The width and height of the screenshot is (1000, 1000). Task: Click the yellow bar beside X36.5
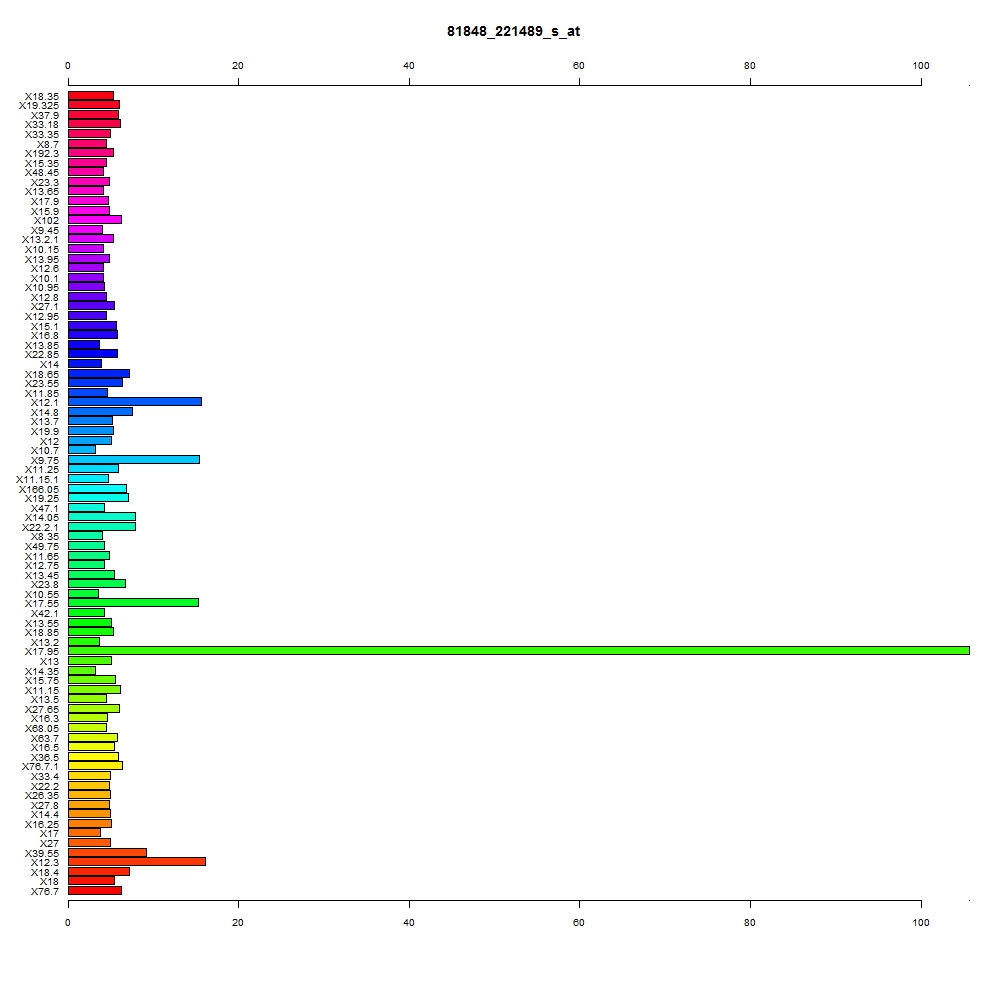93,757
